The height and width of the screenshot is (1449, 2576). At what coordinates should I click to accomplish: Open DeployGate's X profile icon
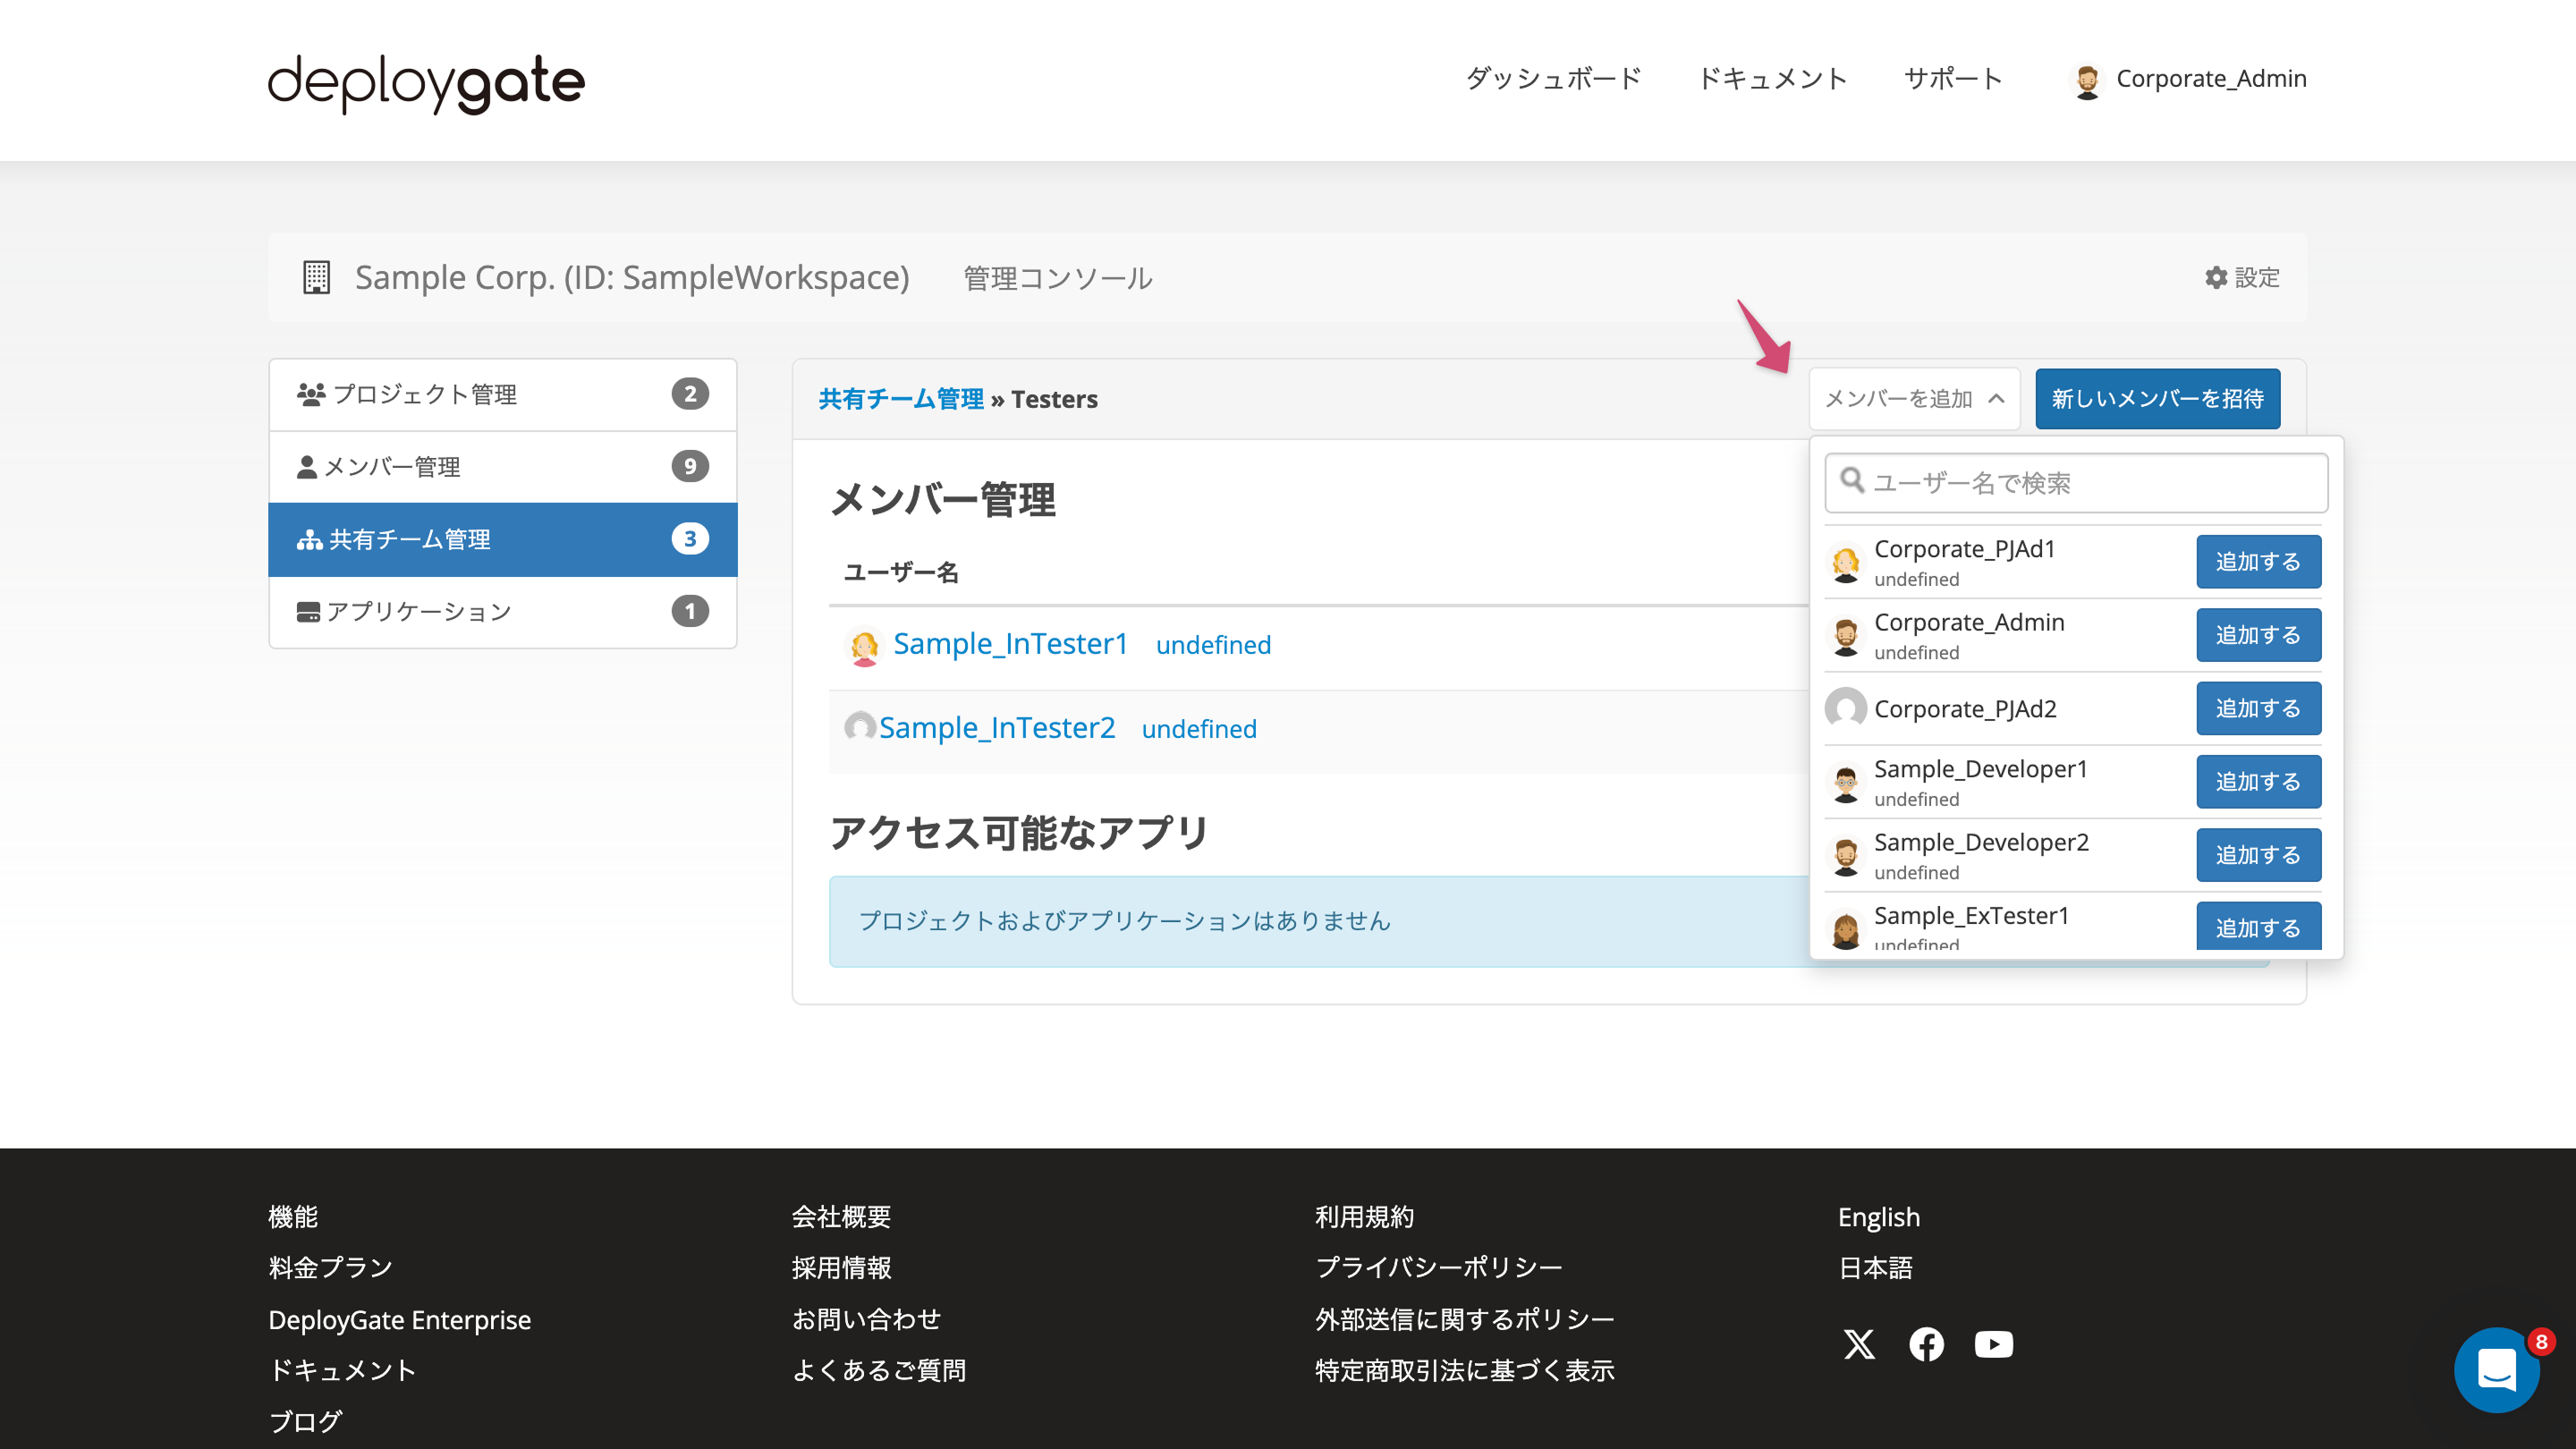1859,1345
